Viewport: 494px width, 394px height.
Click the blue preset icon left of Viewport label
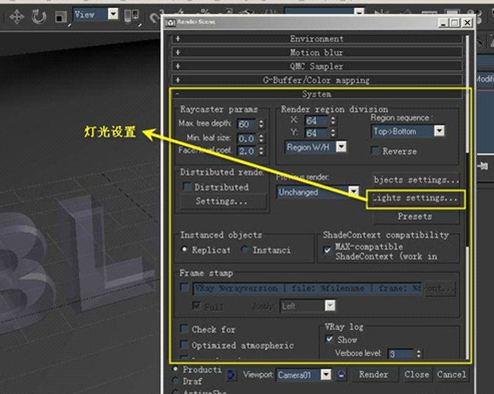tap(231, 375)
